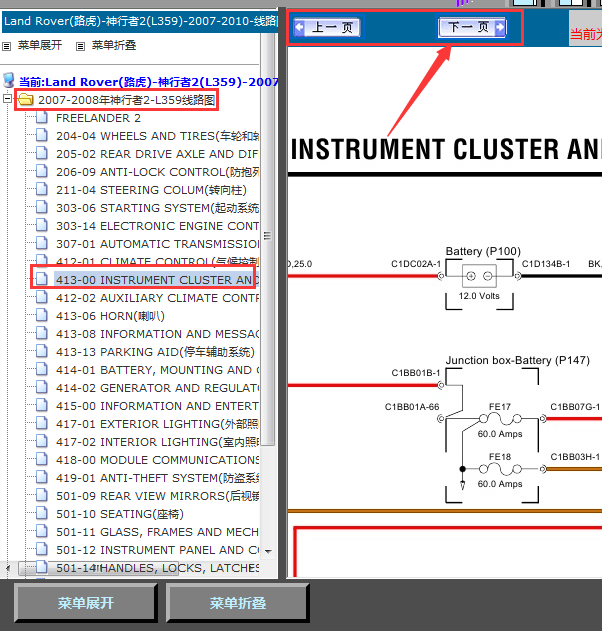This screenshot has width=602, height=634.
Task: Open 501-10 SEATING(座椅) entry
Action: (120, 514)
